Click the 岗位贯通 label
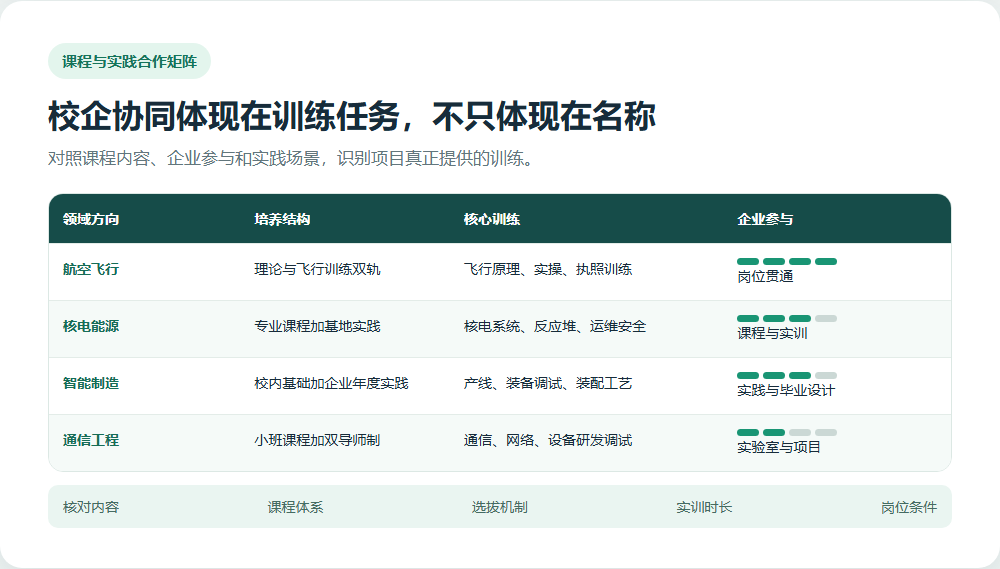This screenshot has width=1000, height=569. click(x=765, y=276)
